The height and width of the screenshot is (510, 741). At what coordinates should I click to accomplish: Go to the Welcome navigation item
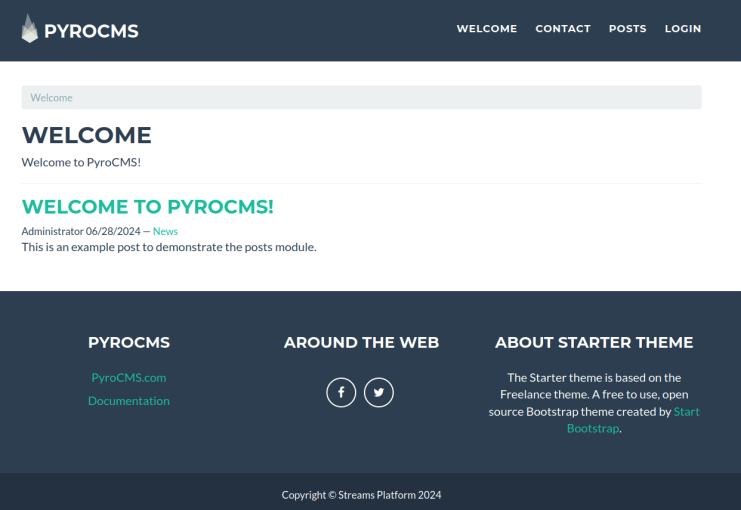coord(487,29)
